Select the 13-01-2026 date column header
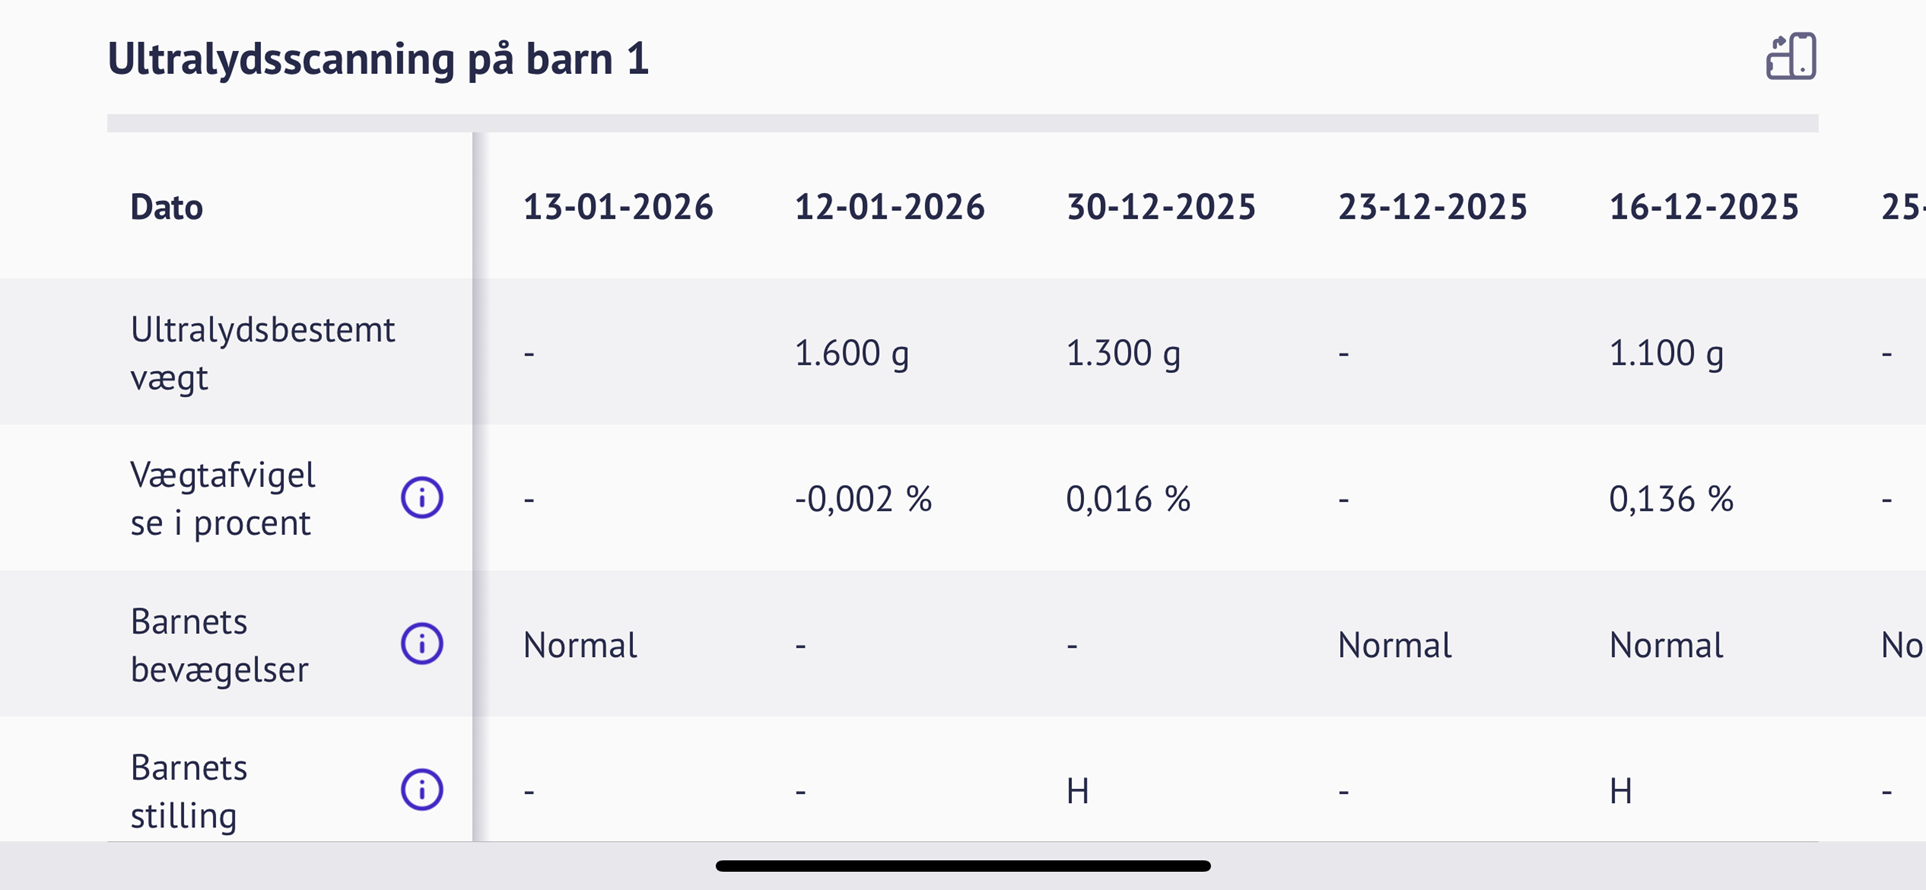This screenshot has height=890, width=1926. tap(618, 207)
